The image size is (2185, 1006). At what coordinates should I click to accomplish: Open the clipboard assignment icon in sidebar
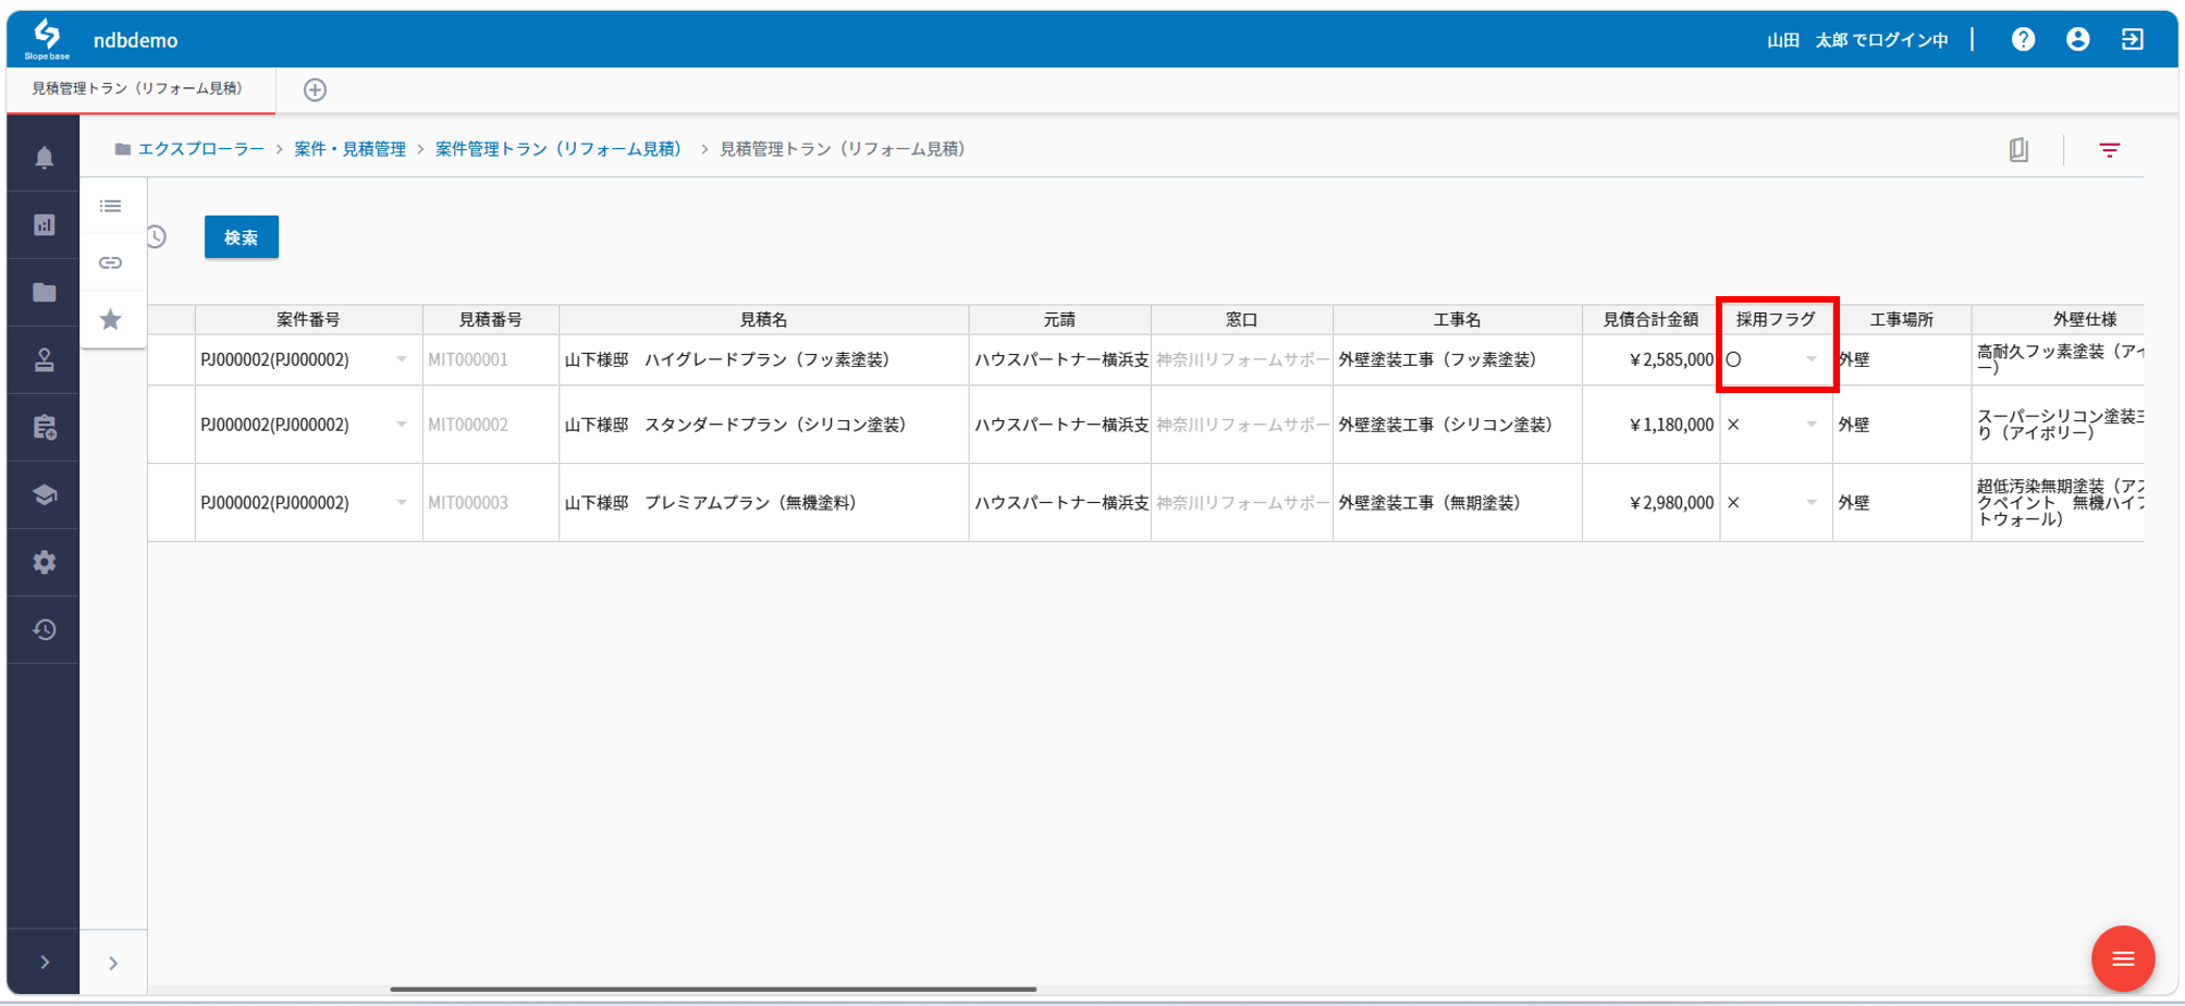[x=44, y=427]
